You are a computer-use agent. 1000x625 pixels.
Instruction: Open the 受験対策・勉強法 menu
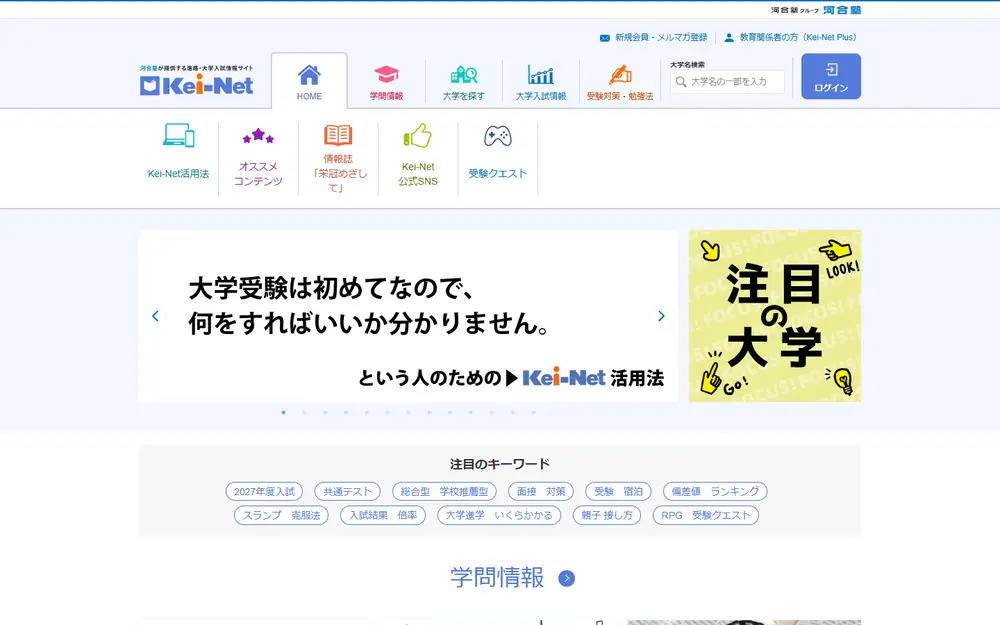point(620,82)
